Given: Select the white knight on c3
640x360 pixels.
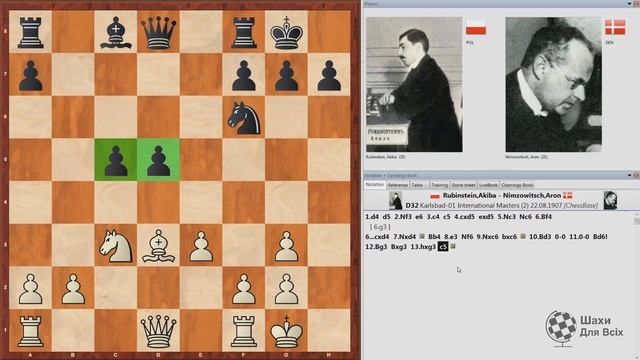Looking at the screenshot, I should tap(116, 245).
